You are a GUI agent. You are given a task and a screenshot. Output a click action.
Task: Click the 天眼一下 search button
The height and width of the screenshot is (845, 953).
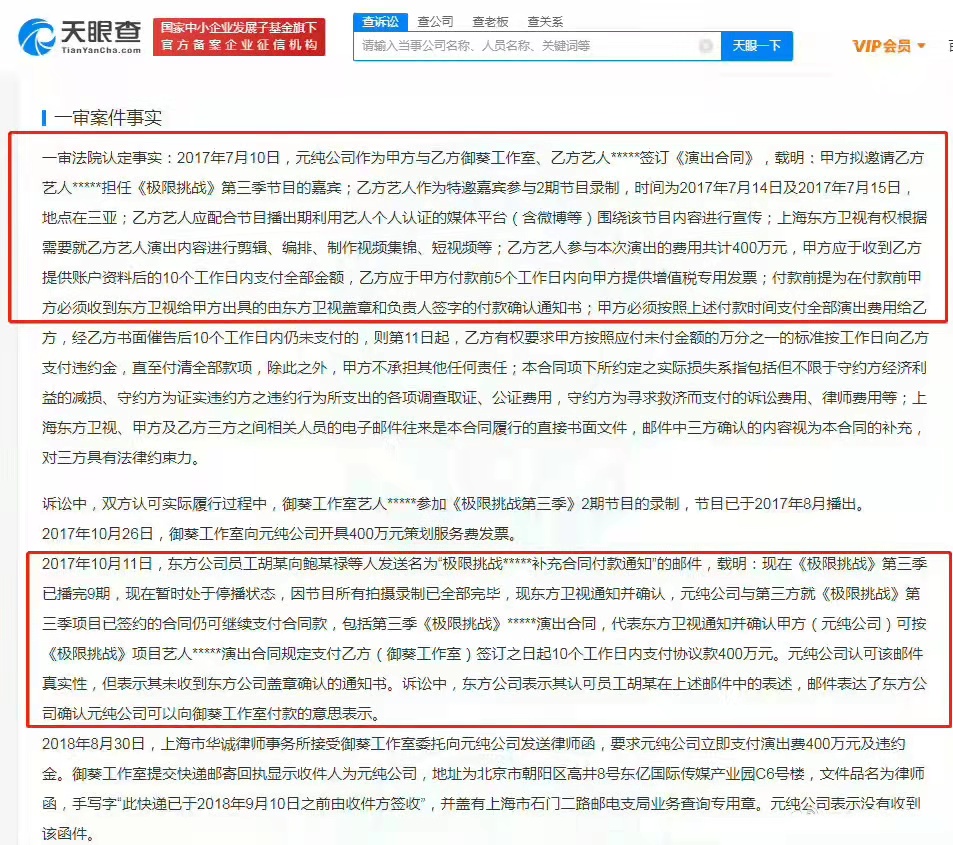tap(757, 46)
